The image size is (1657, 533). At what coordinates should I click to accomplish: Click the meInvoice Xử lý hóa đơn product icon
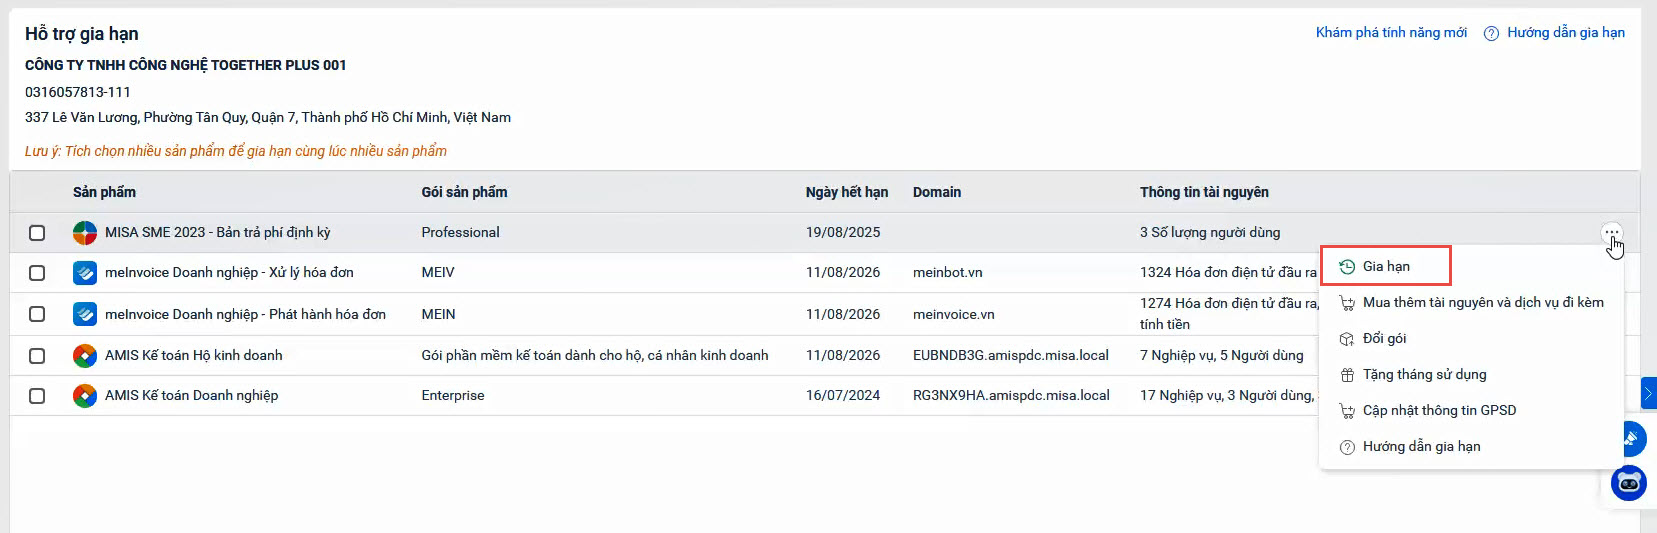tap(85, 273)
